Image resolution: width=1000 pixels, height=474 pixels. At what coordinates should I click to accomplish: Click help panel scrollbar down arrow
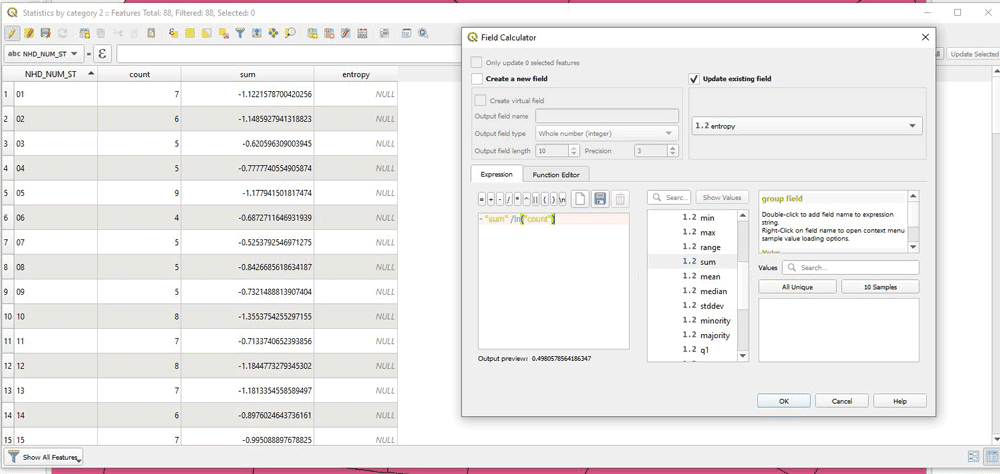tap(913, 247)
